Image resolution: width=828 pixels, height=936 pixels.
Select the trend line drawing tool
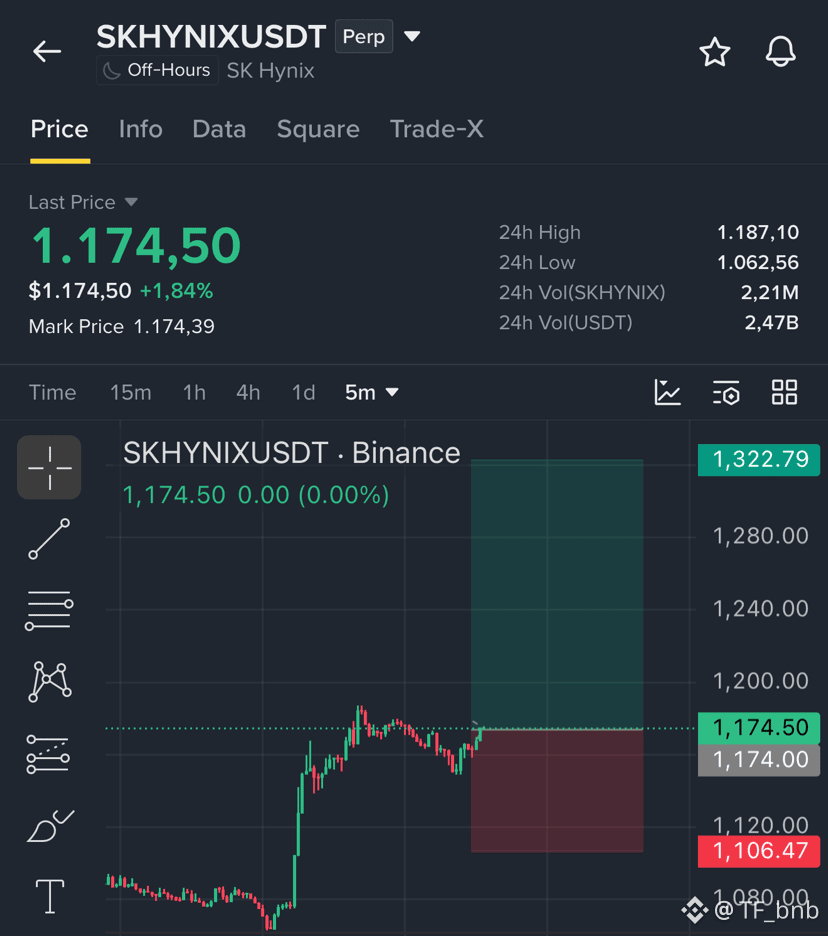[49, 539]
